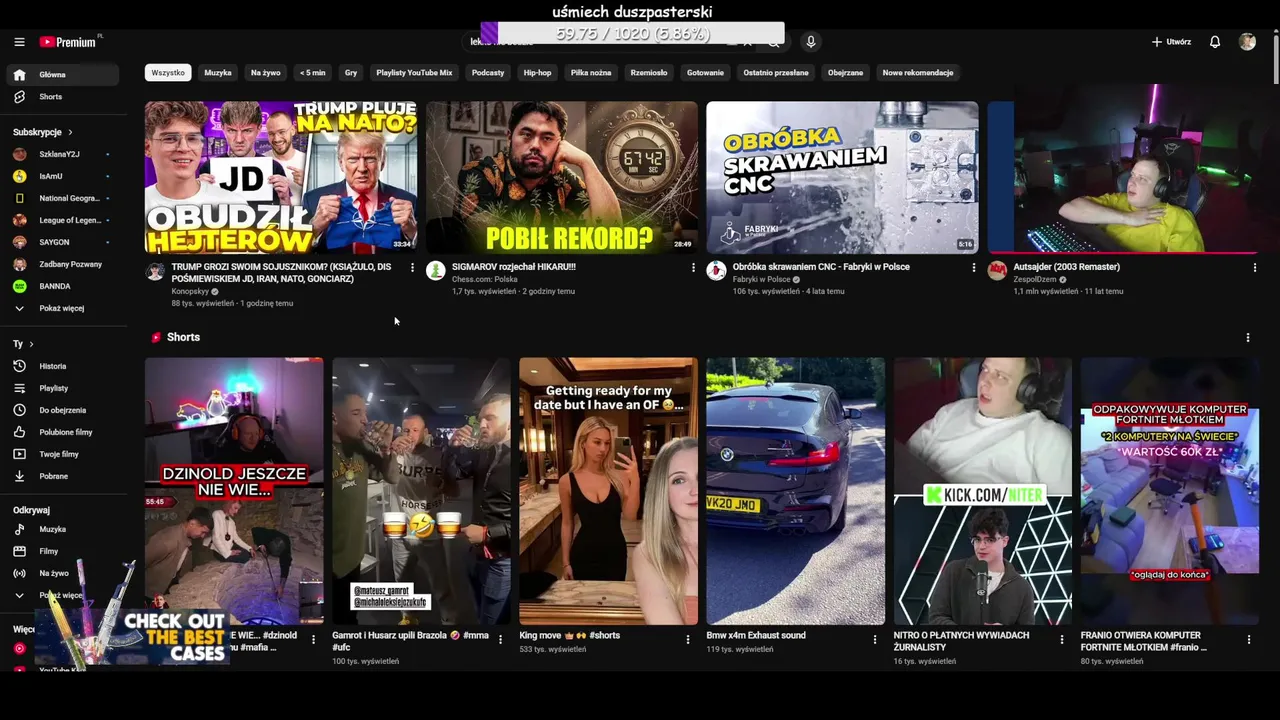Select Playlisty YouTube Mix chip

coord(414,73)
